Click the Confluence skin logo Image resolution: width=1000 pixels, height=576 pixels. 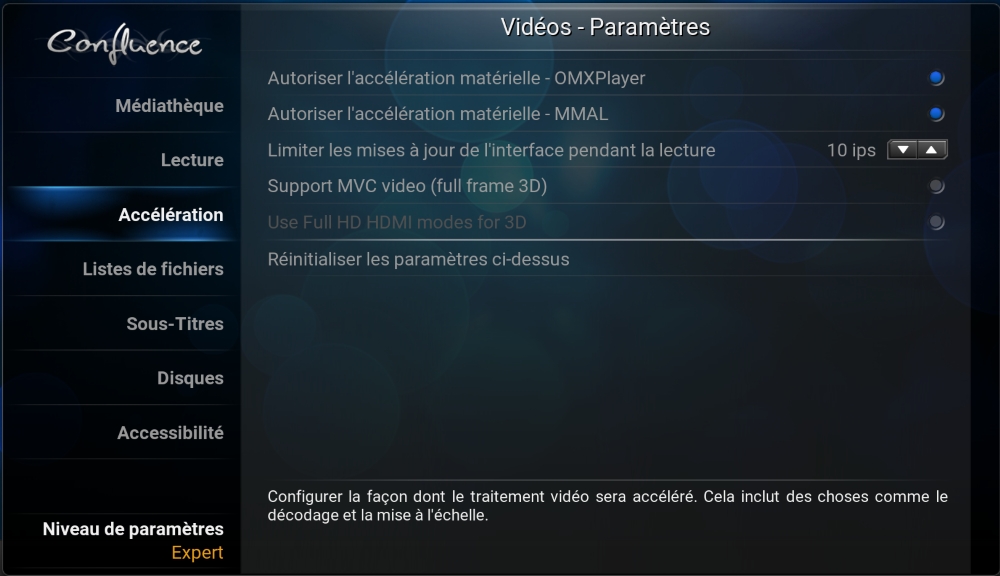[124, 44]
